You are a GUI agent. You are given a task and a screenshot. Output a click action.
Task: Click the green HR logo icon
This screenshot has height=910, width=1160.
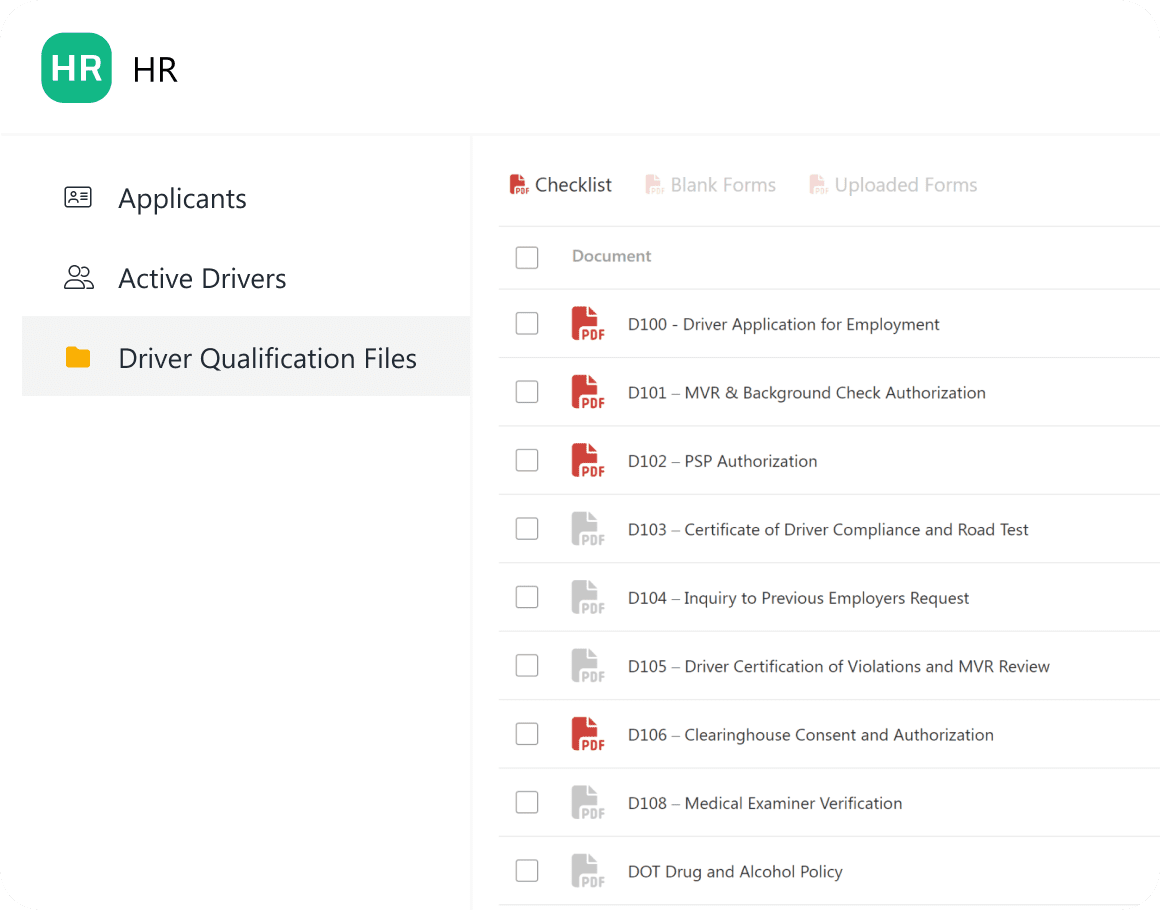point(76,67)
